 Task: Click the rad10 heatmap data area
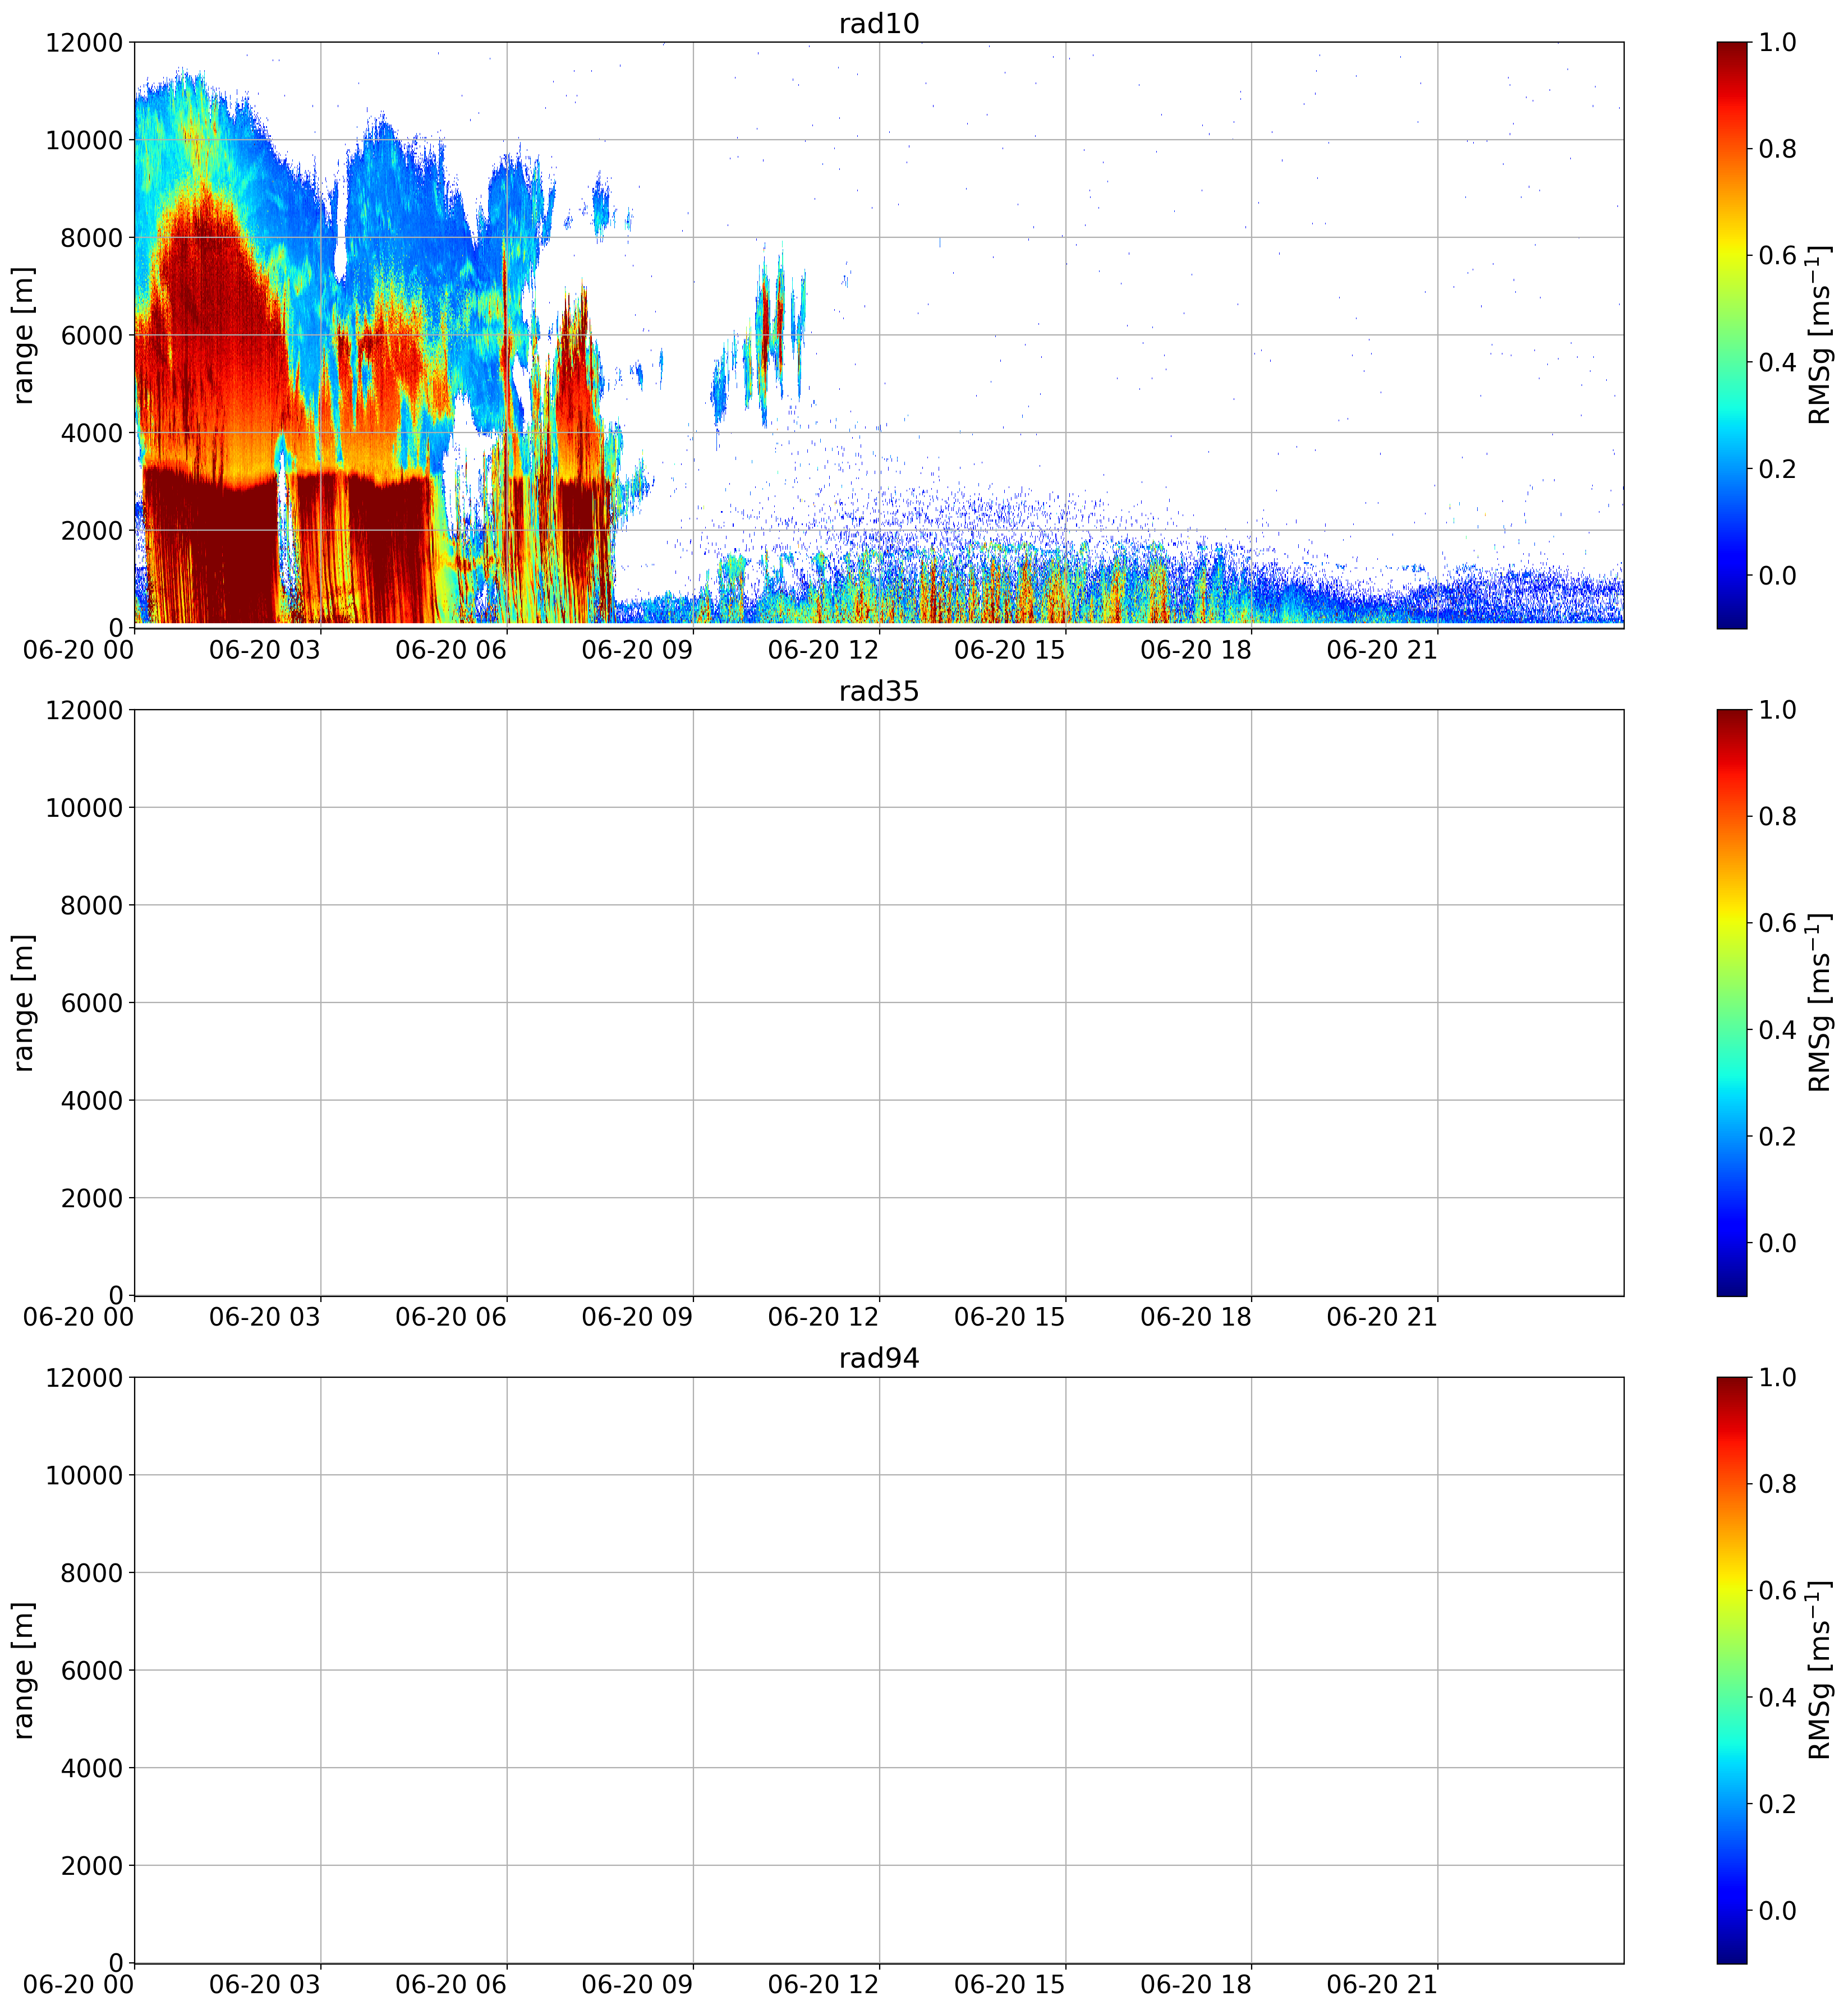point(878,335)
